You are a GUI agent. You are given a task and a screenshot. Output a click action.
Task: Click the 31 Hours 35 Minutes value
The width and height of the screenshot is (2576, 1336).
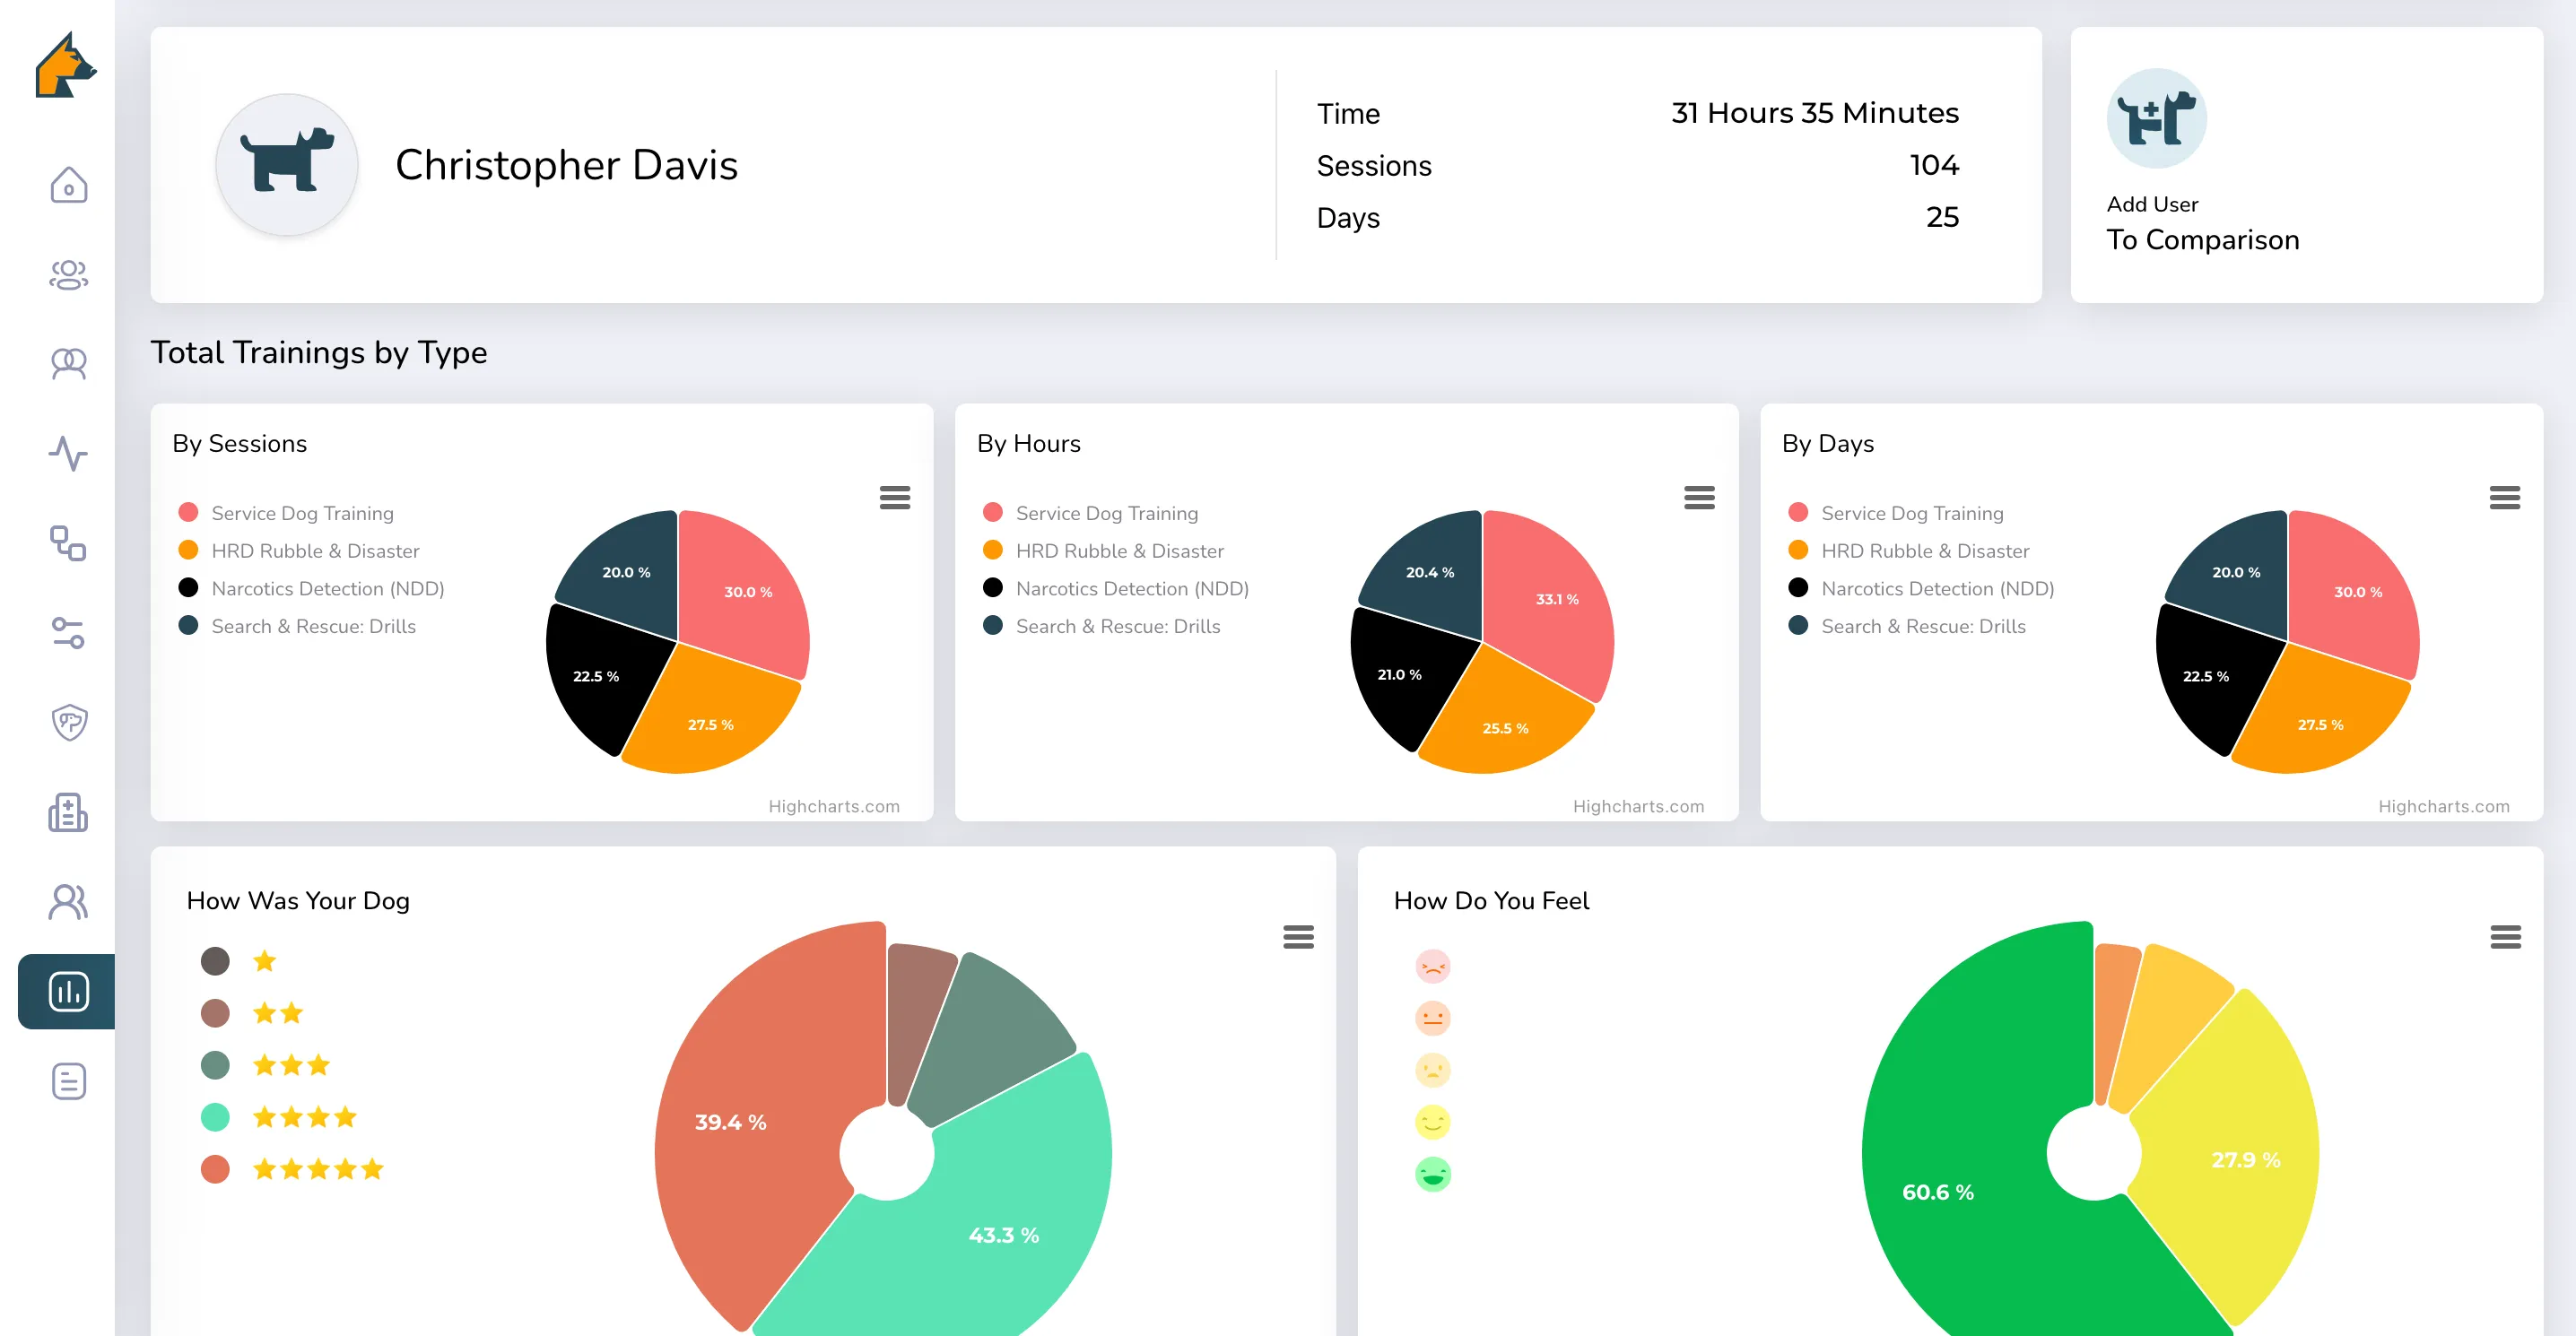tap(1814, 113)
